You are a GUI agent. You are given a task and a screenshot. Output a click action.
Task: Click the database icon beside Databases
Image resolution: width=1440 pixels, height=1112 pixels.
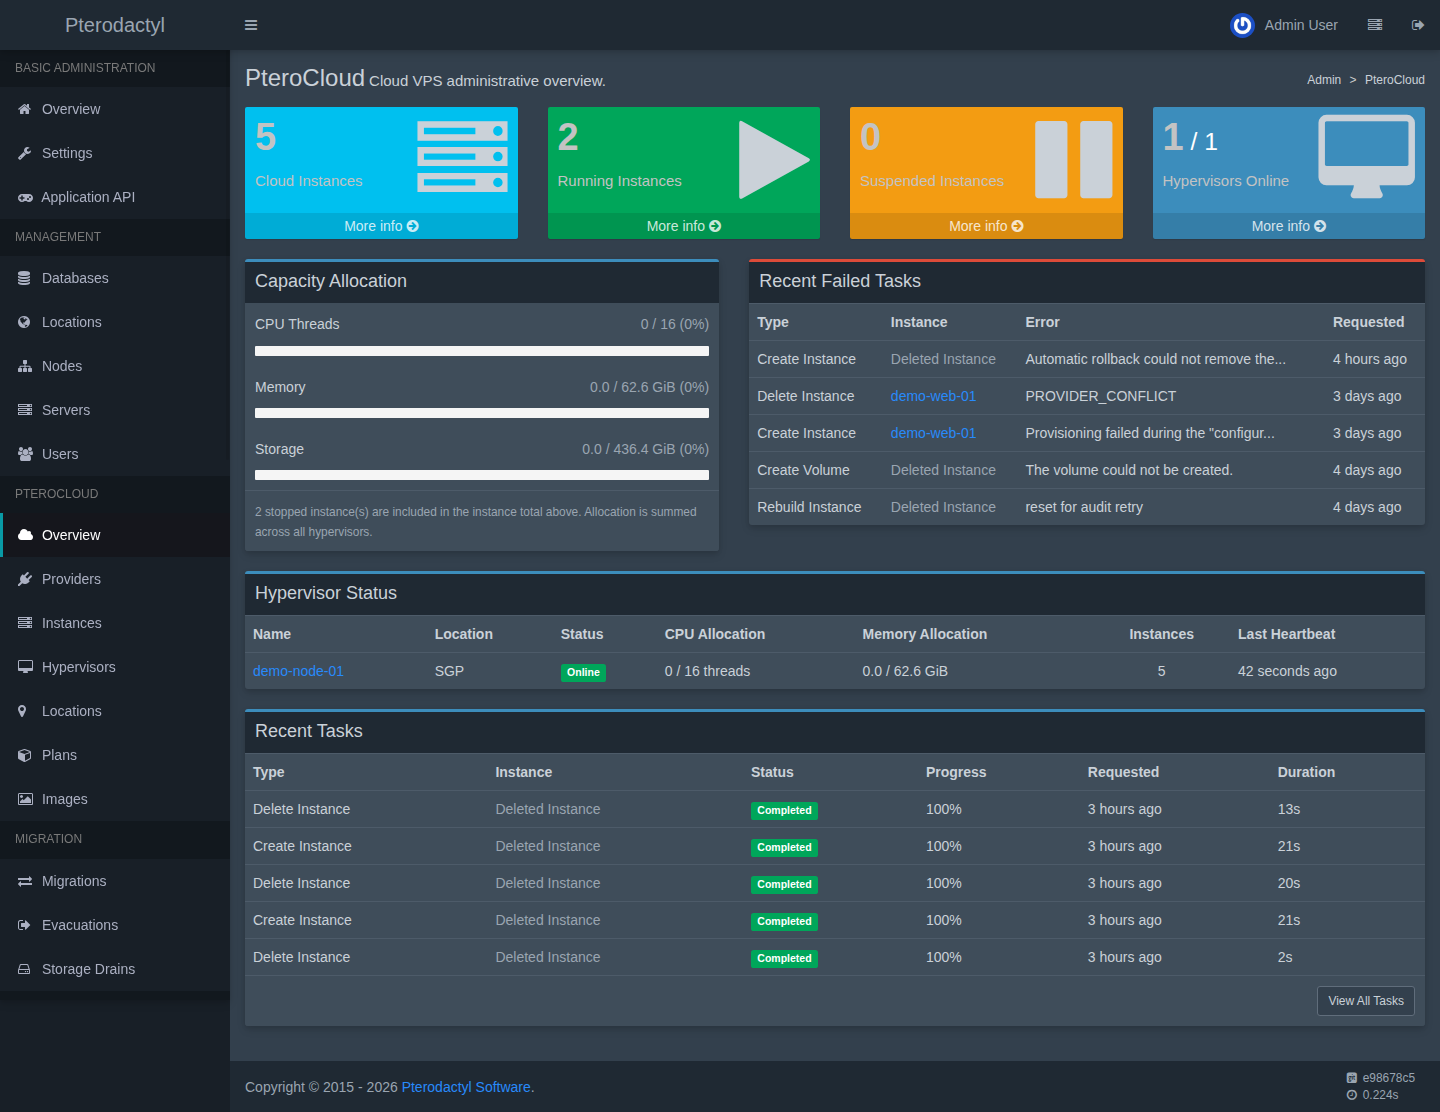tap(25, 278)
